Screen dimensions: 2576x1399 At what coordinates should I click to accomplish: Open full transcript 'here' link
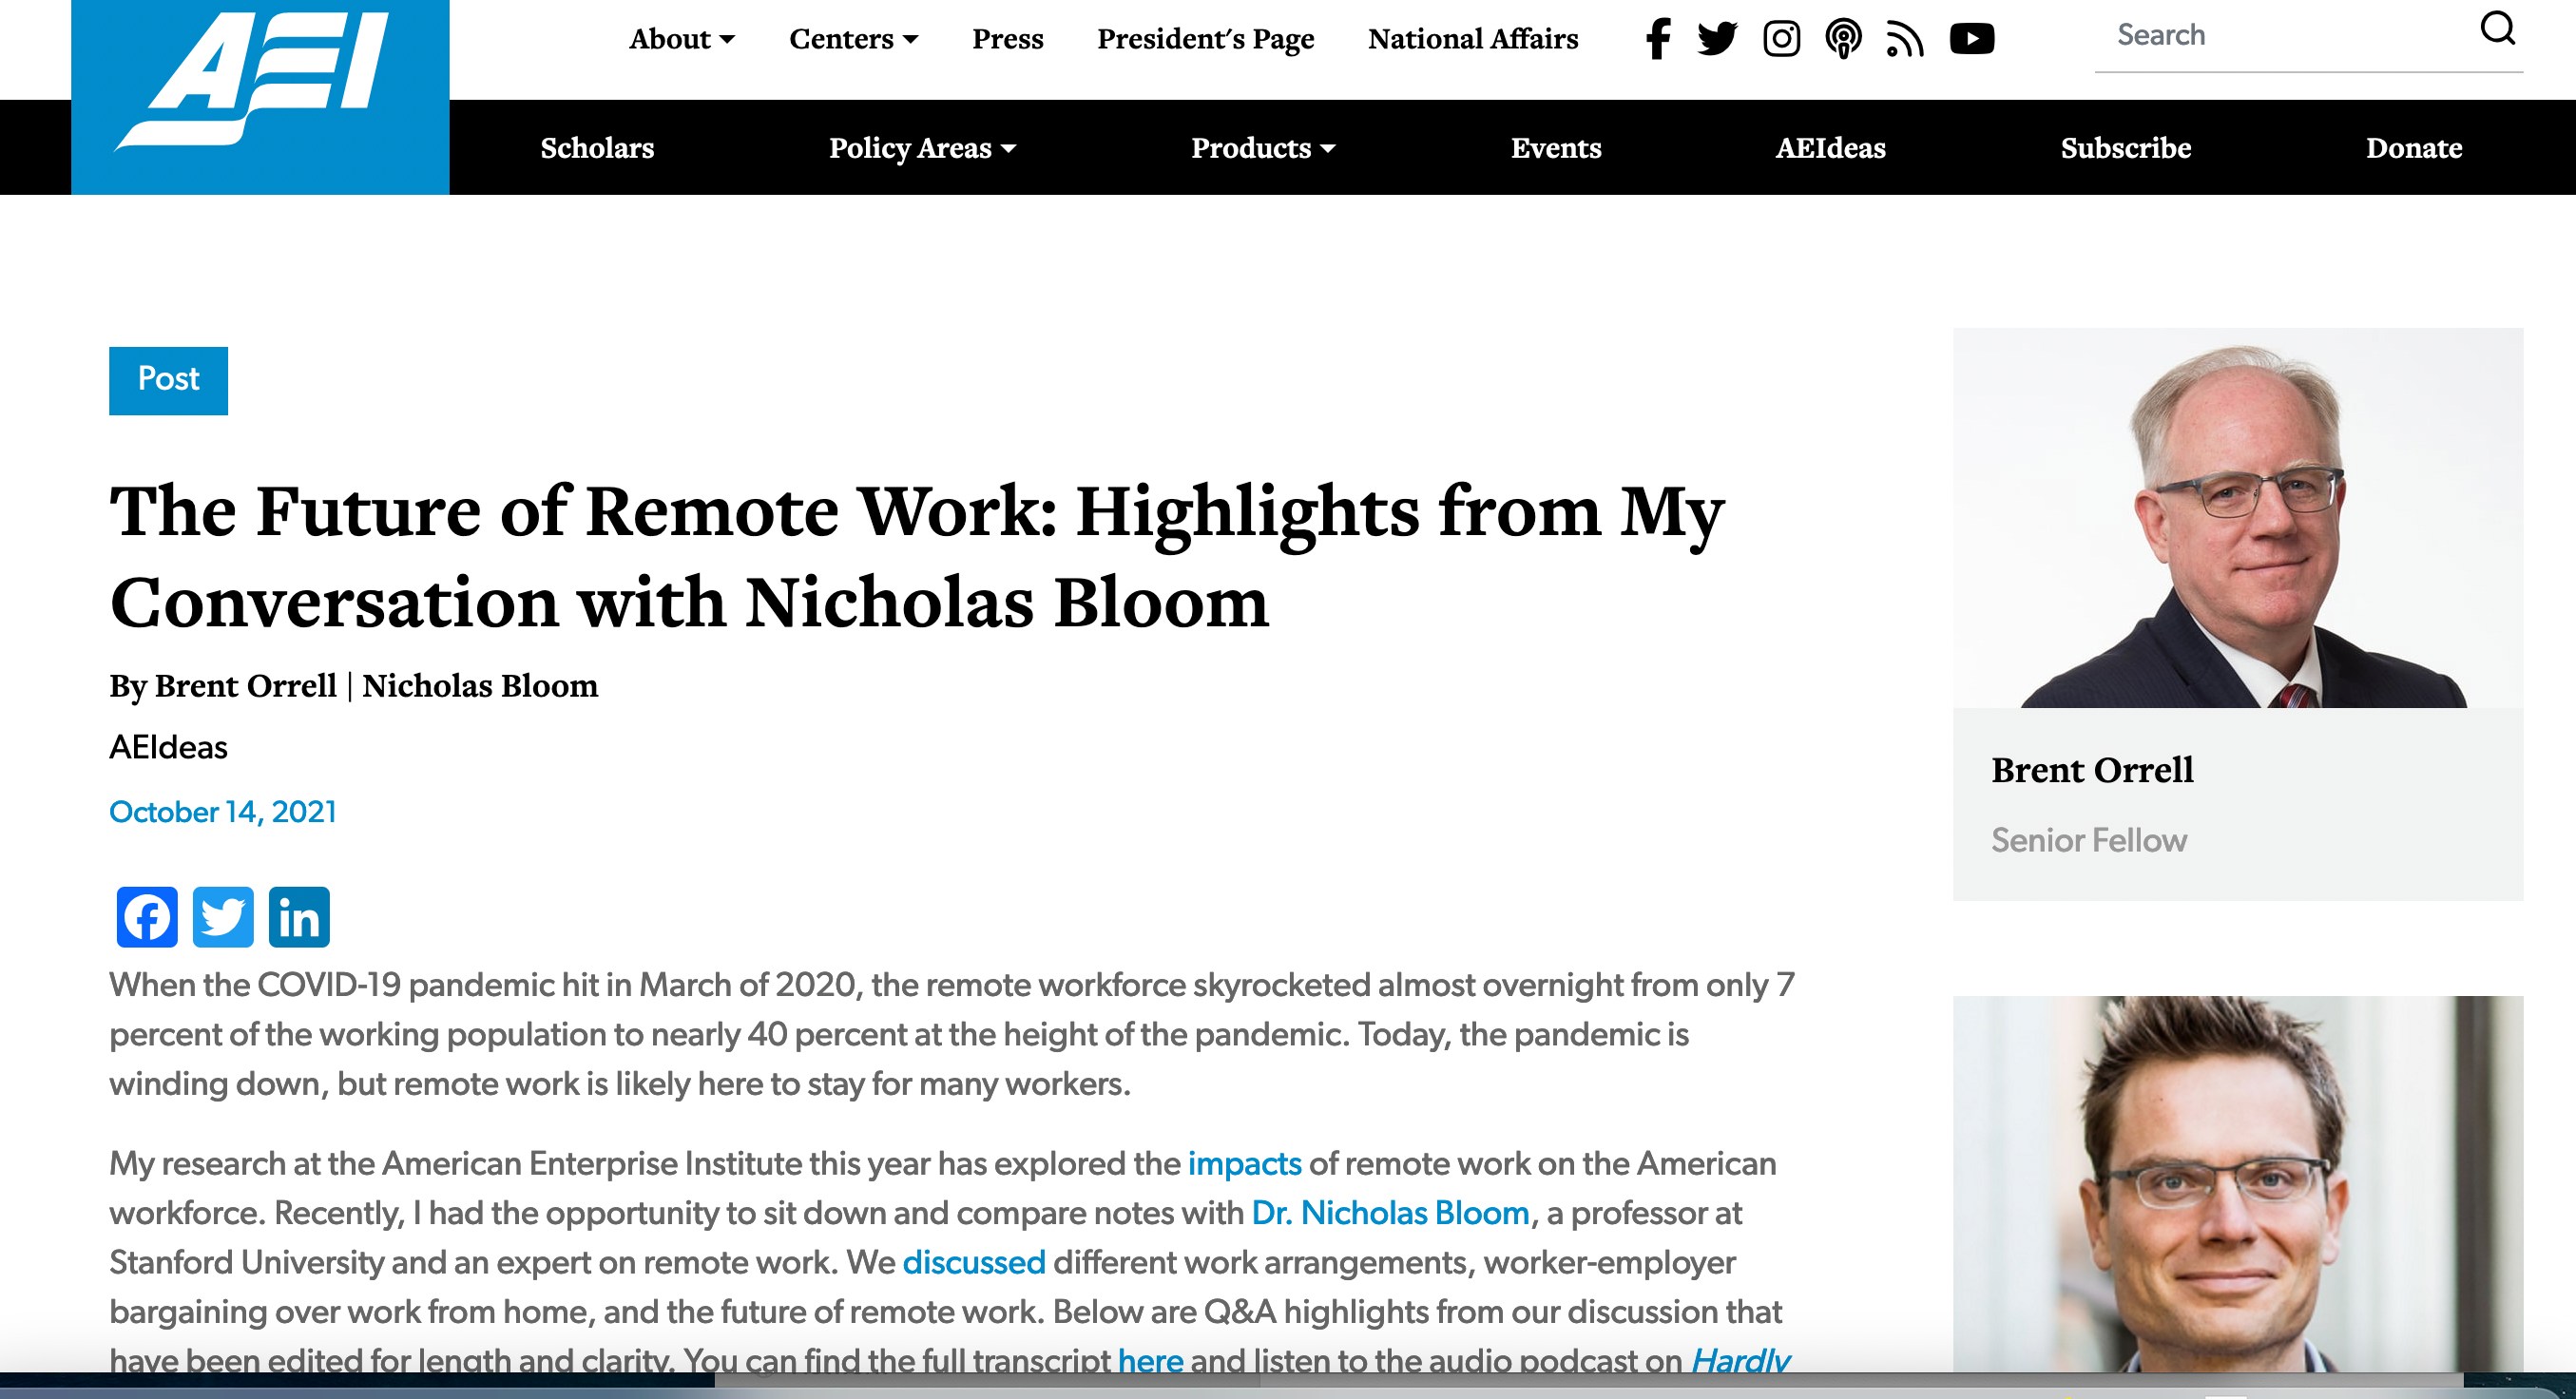click(x=1150, y=1360)
